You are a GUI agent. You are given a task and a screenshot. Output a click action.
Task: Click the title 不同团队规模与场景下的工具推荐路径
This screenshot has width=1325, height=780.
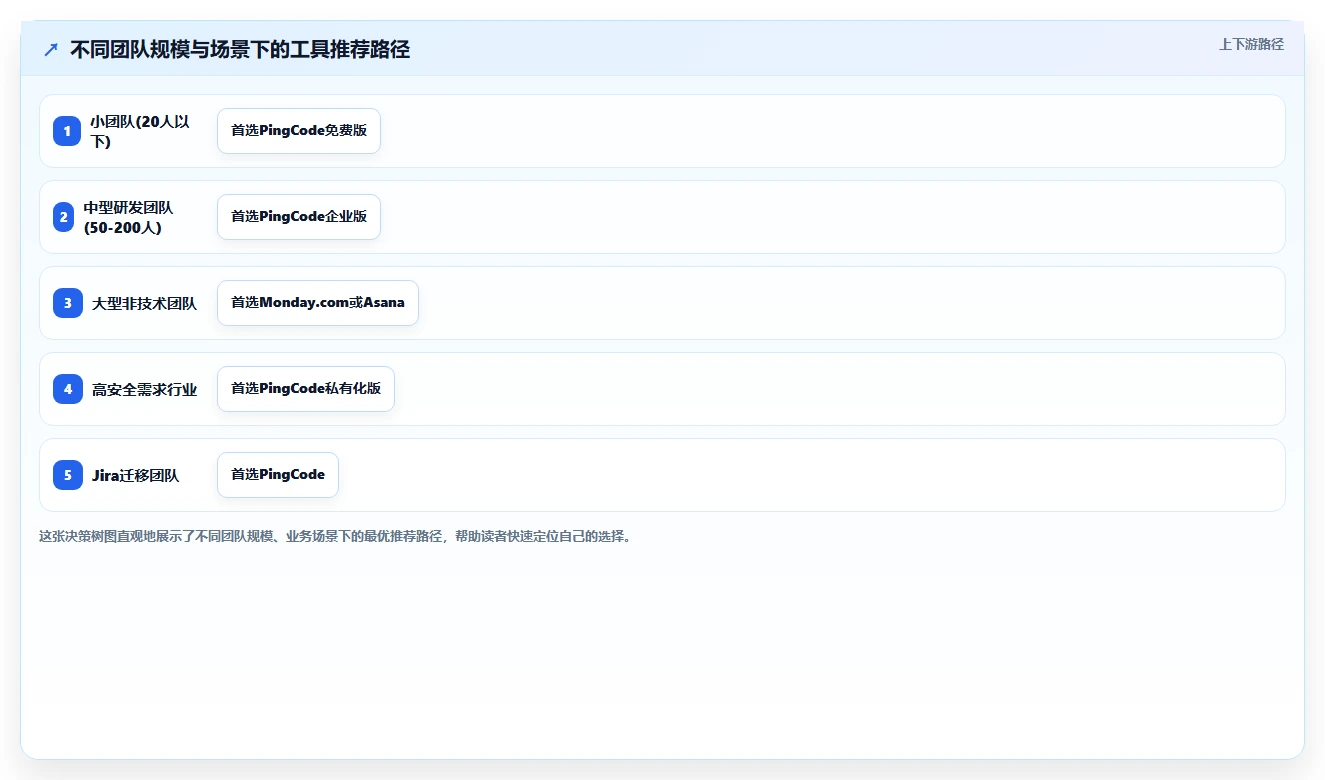(240, 49)
